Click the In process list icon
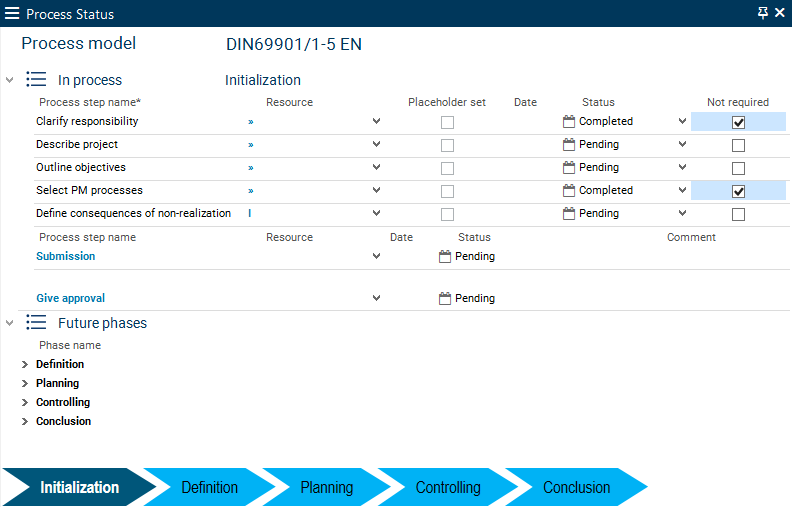 (x=36, y=80)
